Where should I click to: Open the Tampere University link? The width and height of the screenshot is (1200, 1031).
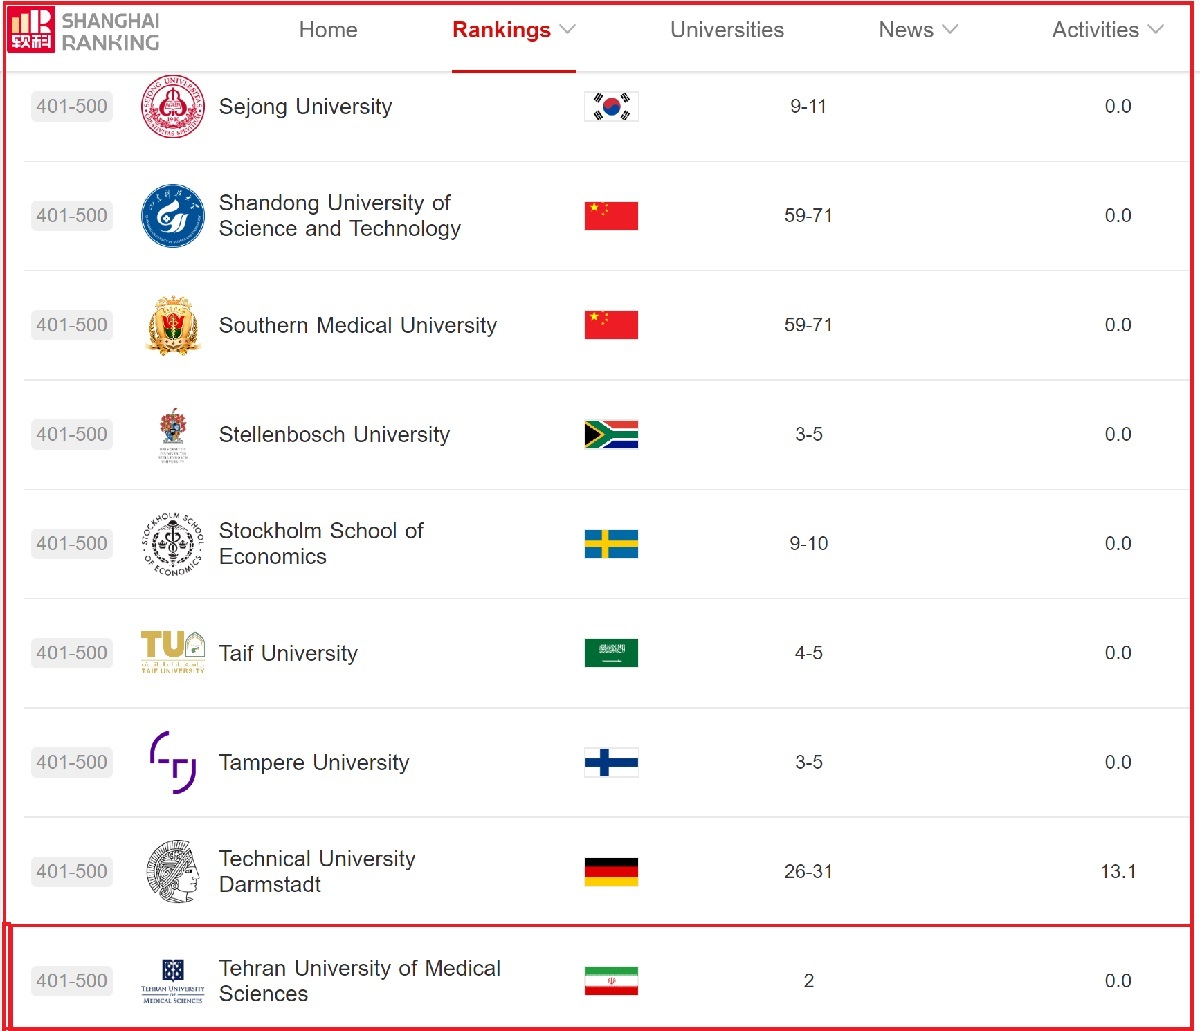(x=314, y=763)
